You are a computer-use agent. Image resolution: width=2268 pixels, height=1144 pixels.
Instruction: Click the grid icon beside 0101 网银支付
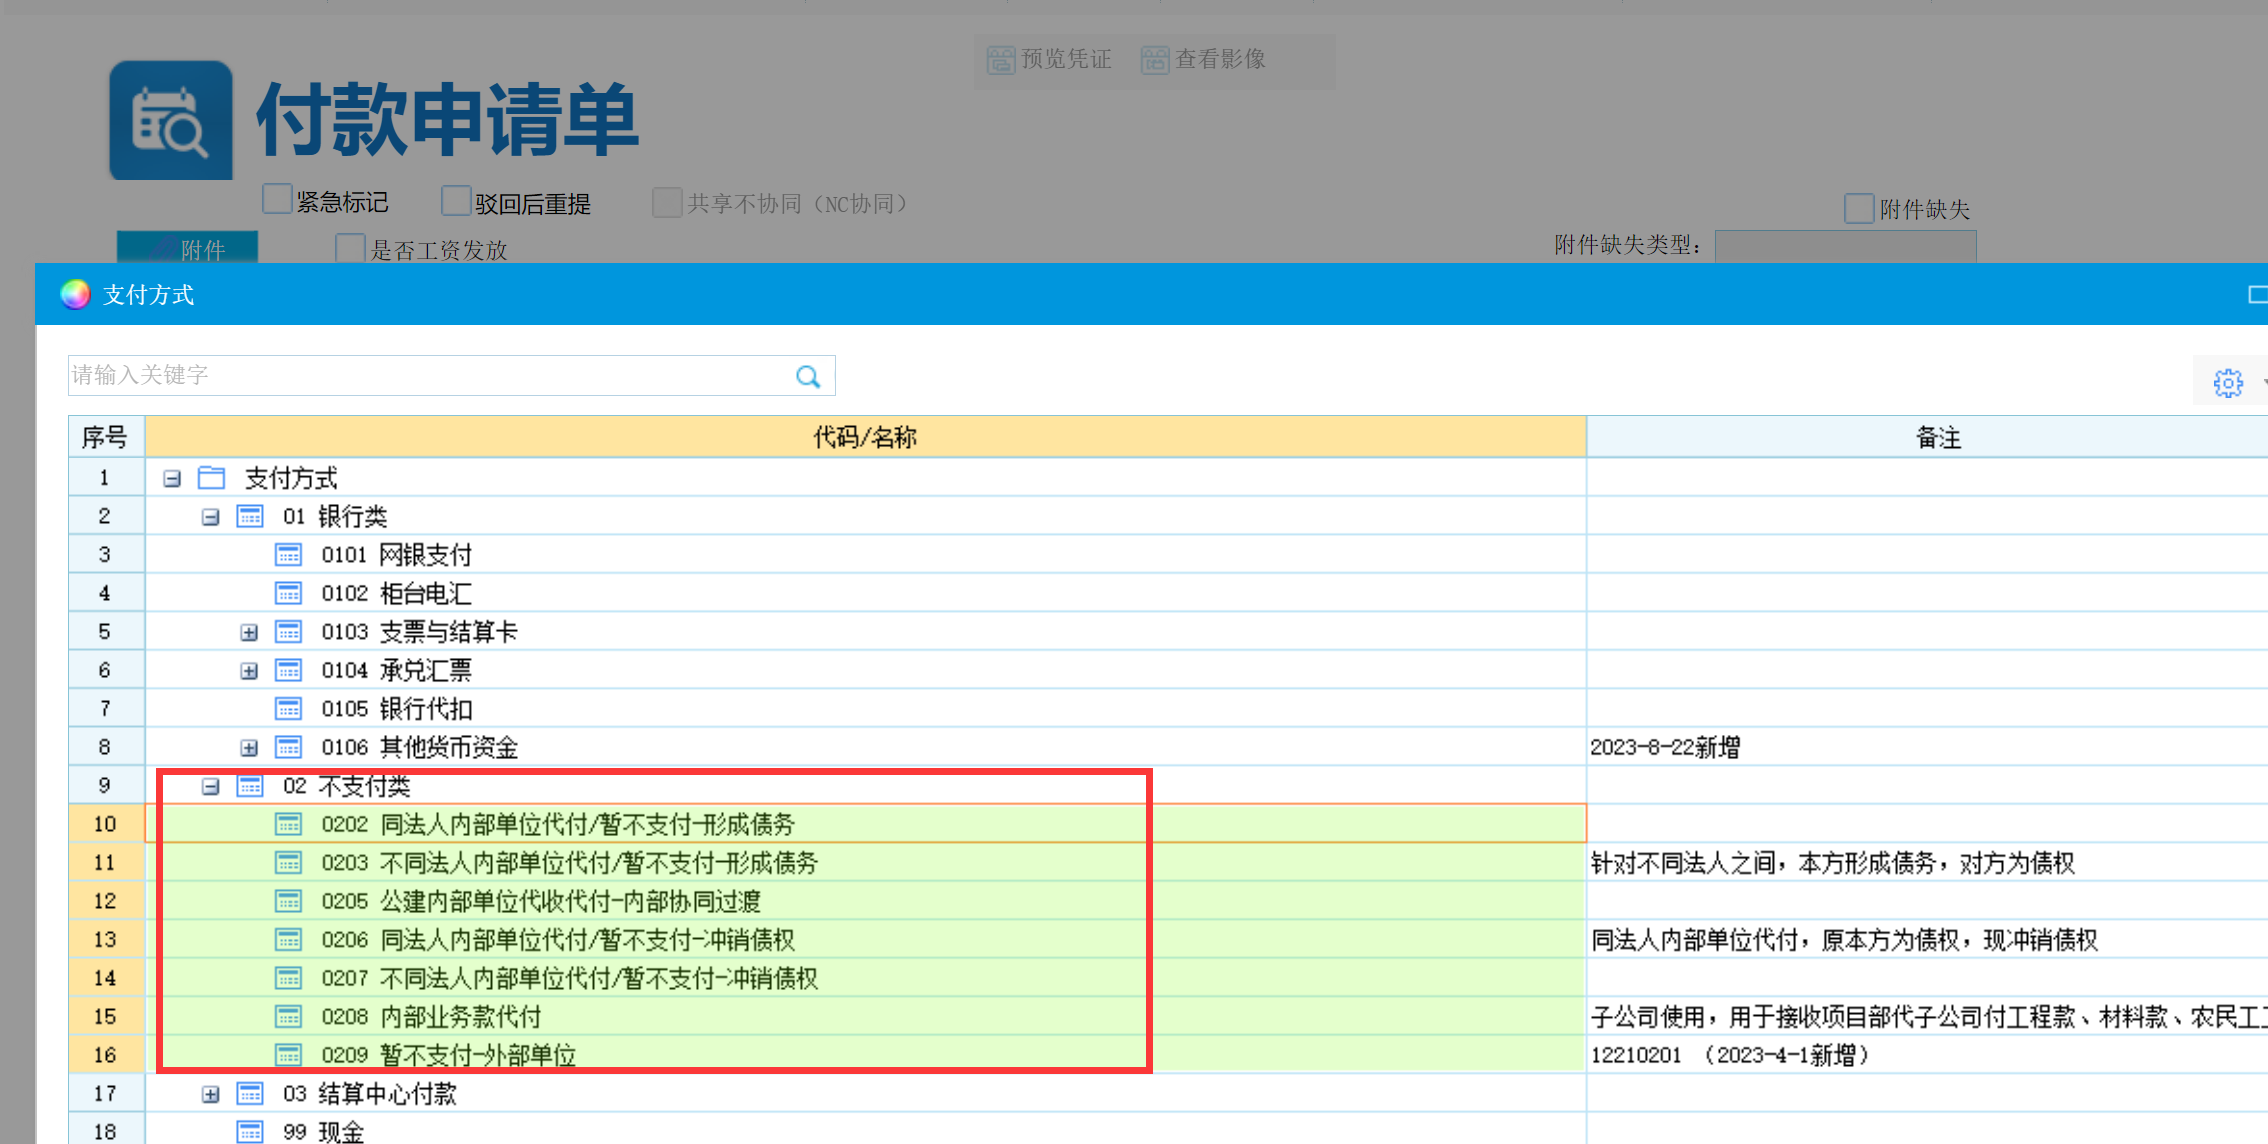pos(288,554)
